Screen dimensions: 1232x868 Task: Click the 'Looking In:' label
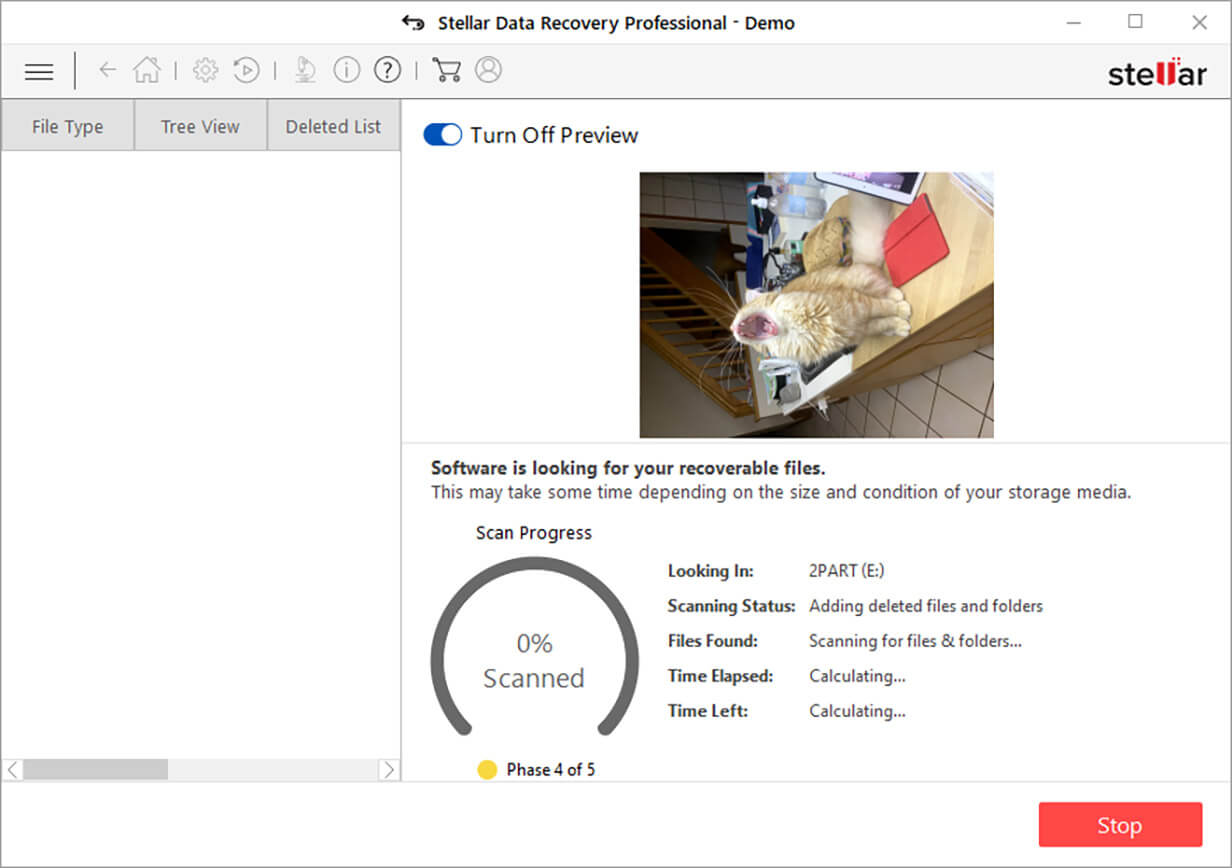711,571
